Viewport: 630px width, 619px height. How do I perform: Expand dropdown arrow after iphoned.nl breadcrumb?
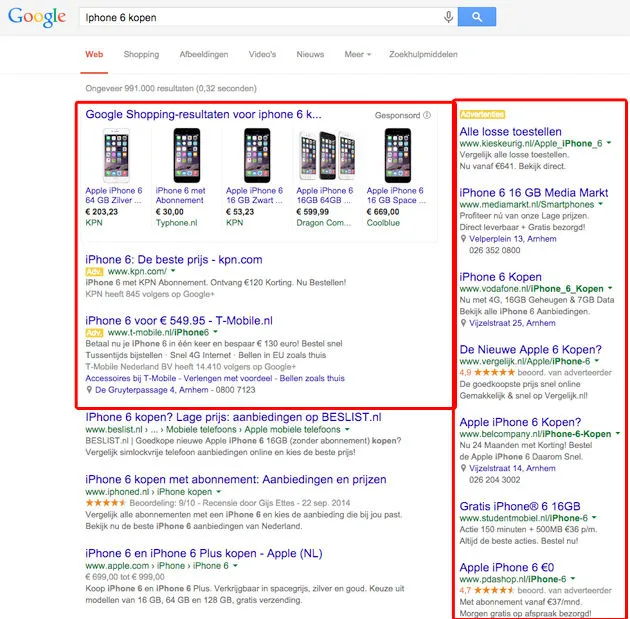point(219,492)
